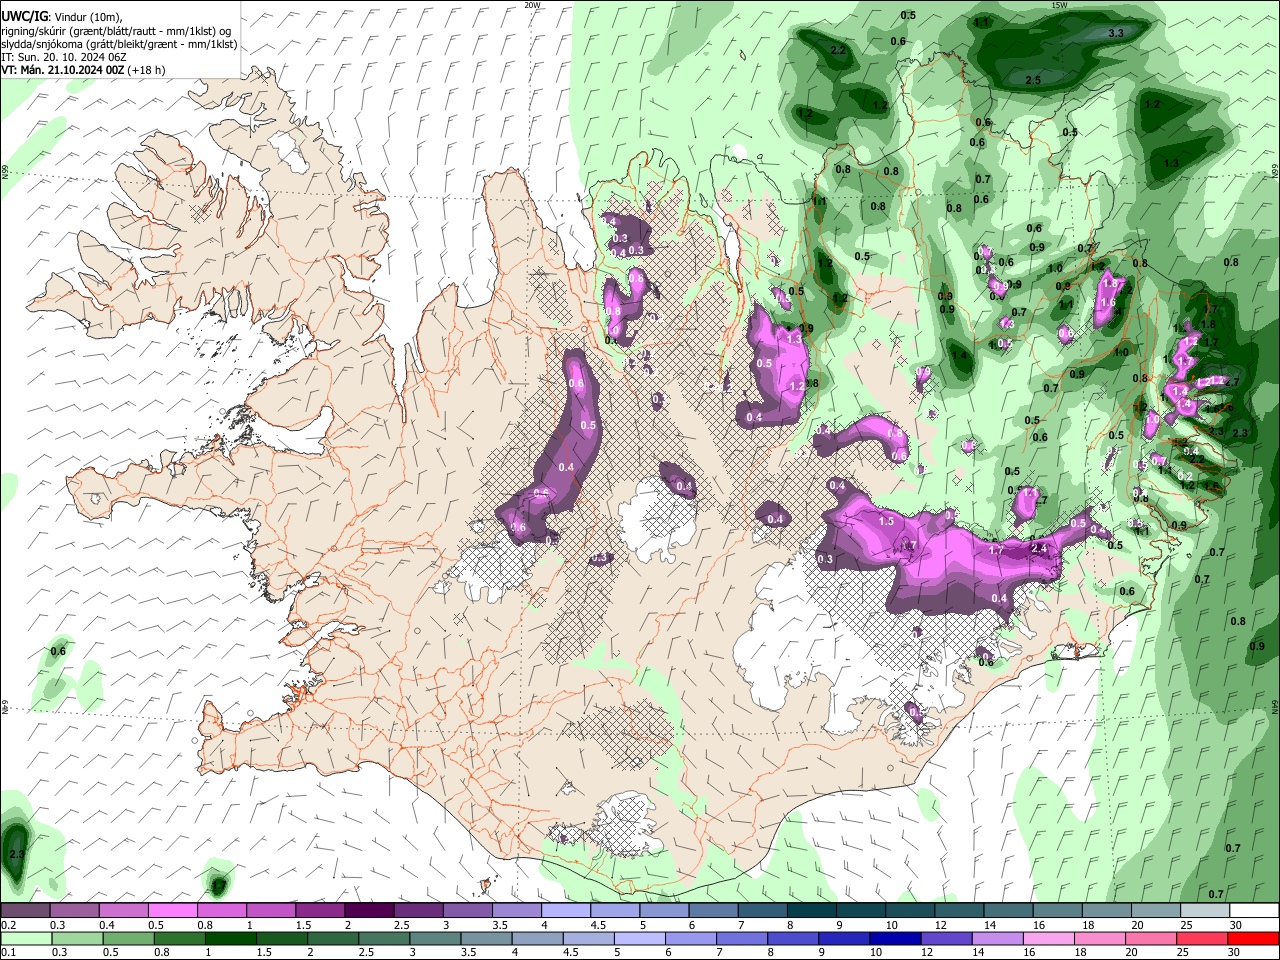This screenshot has width=1280, height=960.
Task: Click the magenta 1.5 swatch in the snow scale
Action: coord(319,910)
